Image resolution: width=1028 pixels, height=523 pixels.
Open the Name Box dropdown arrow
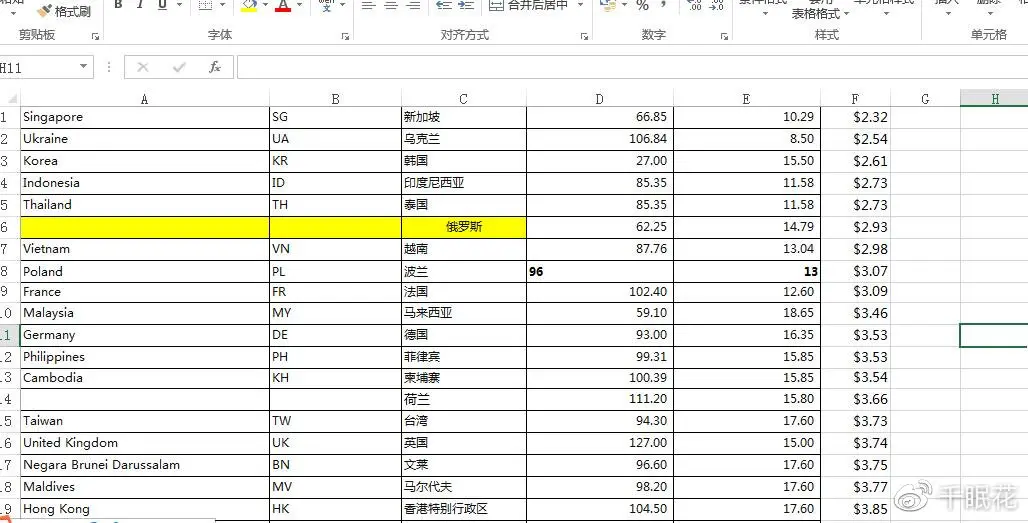(x=83, y=67)
